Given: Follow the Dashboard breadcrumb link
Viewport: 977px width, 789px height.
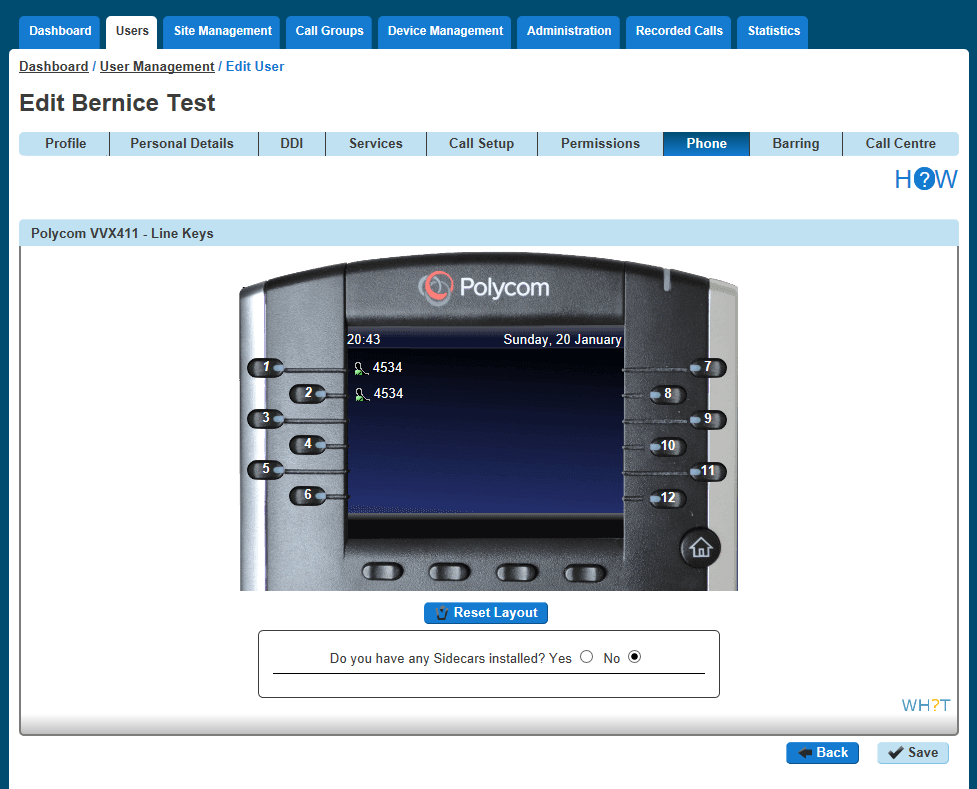Looking at the screenshot, I should 54,67.
